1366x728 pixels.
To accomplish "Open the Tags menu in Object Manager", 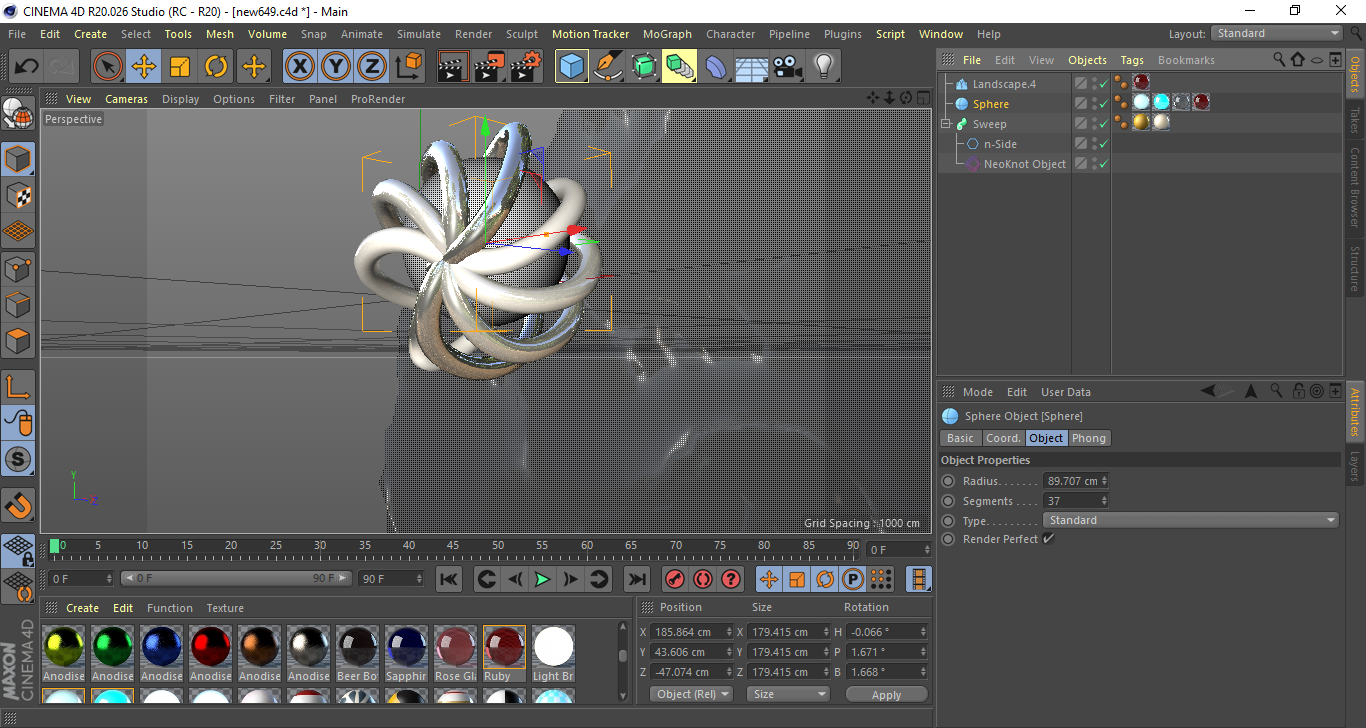I will tap(1132, 60).
